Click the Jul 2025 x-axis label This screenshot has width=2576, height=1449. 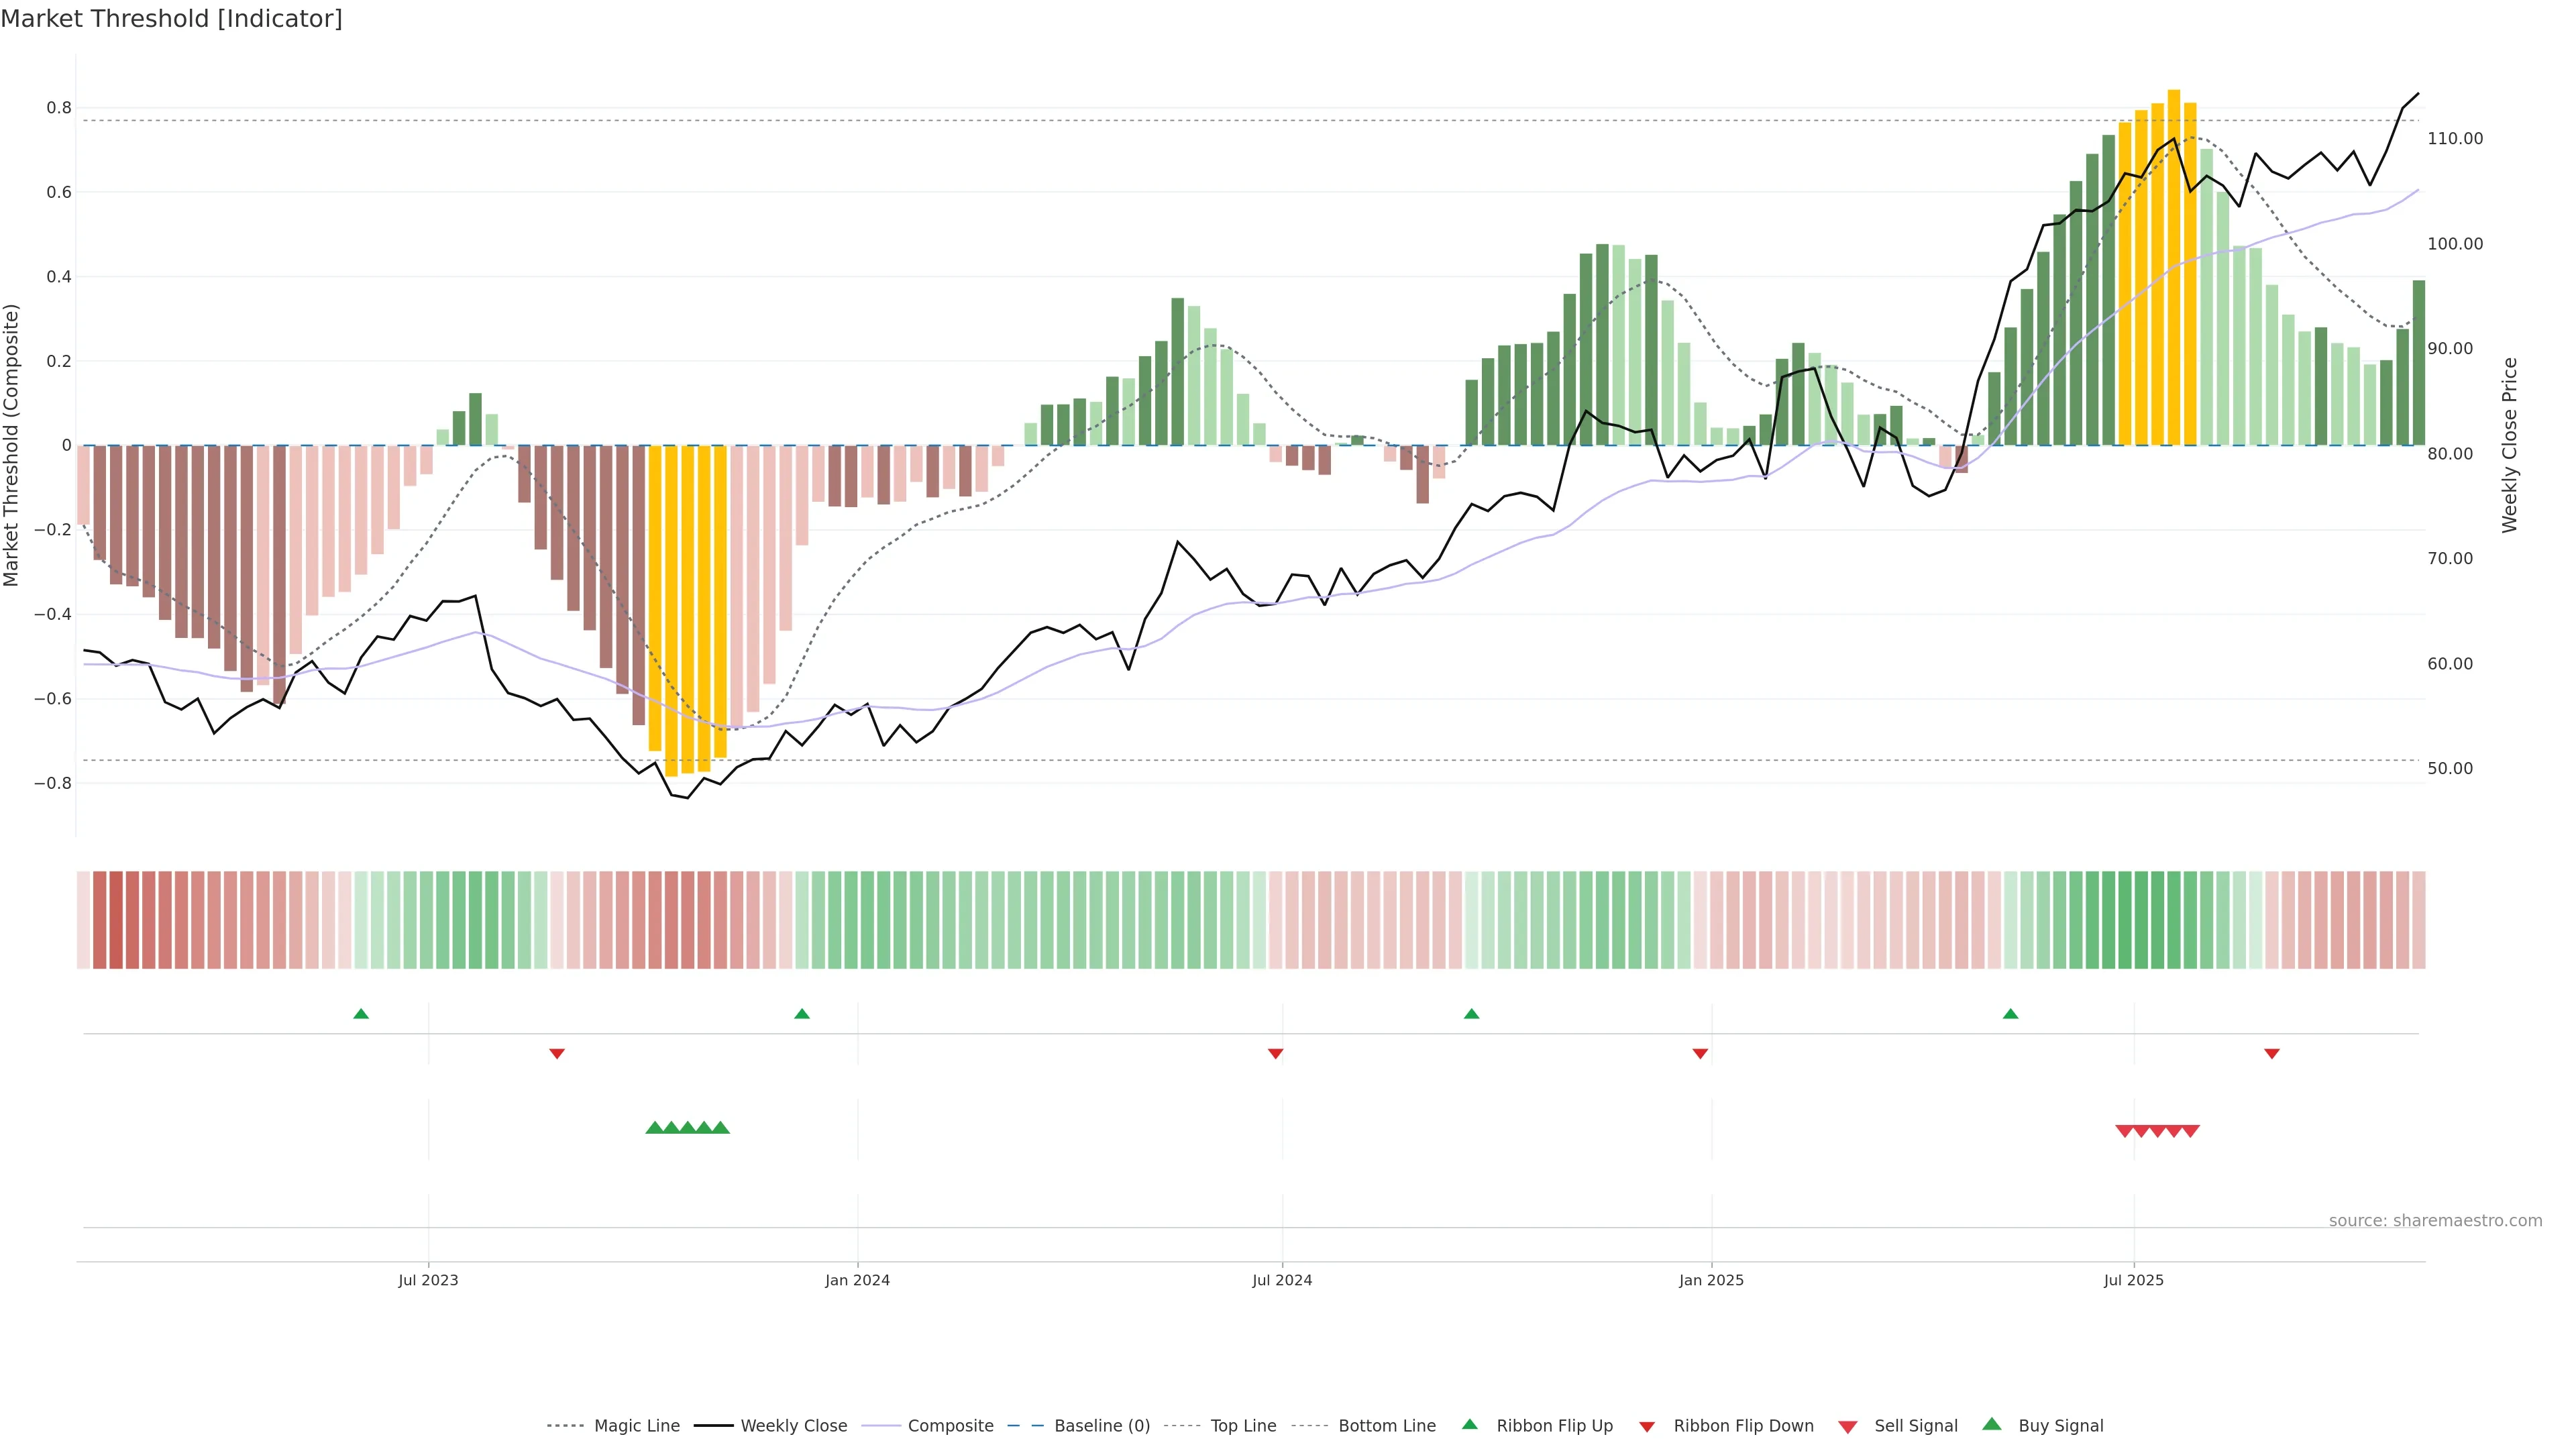[x=2133, y=1280]
